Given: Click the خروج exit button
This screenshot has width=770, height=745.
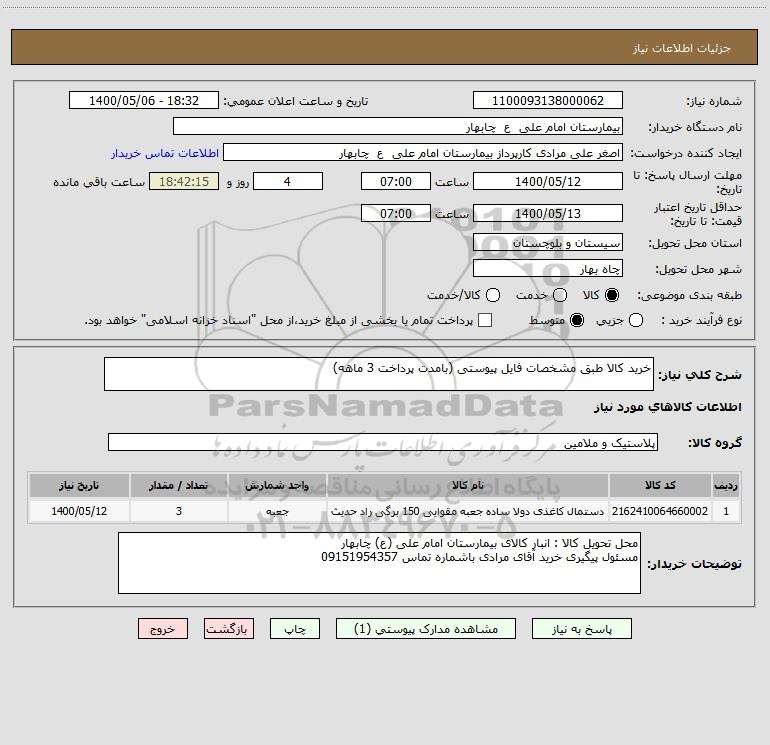Looking at the screenshot, I should coord(163,629).
